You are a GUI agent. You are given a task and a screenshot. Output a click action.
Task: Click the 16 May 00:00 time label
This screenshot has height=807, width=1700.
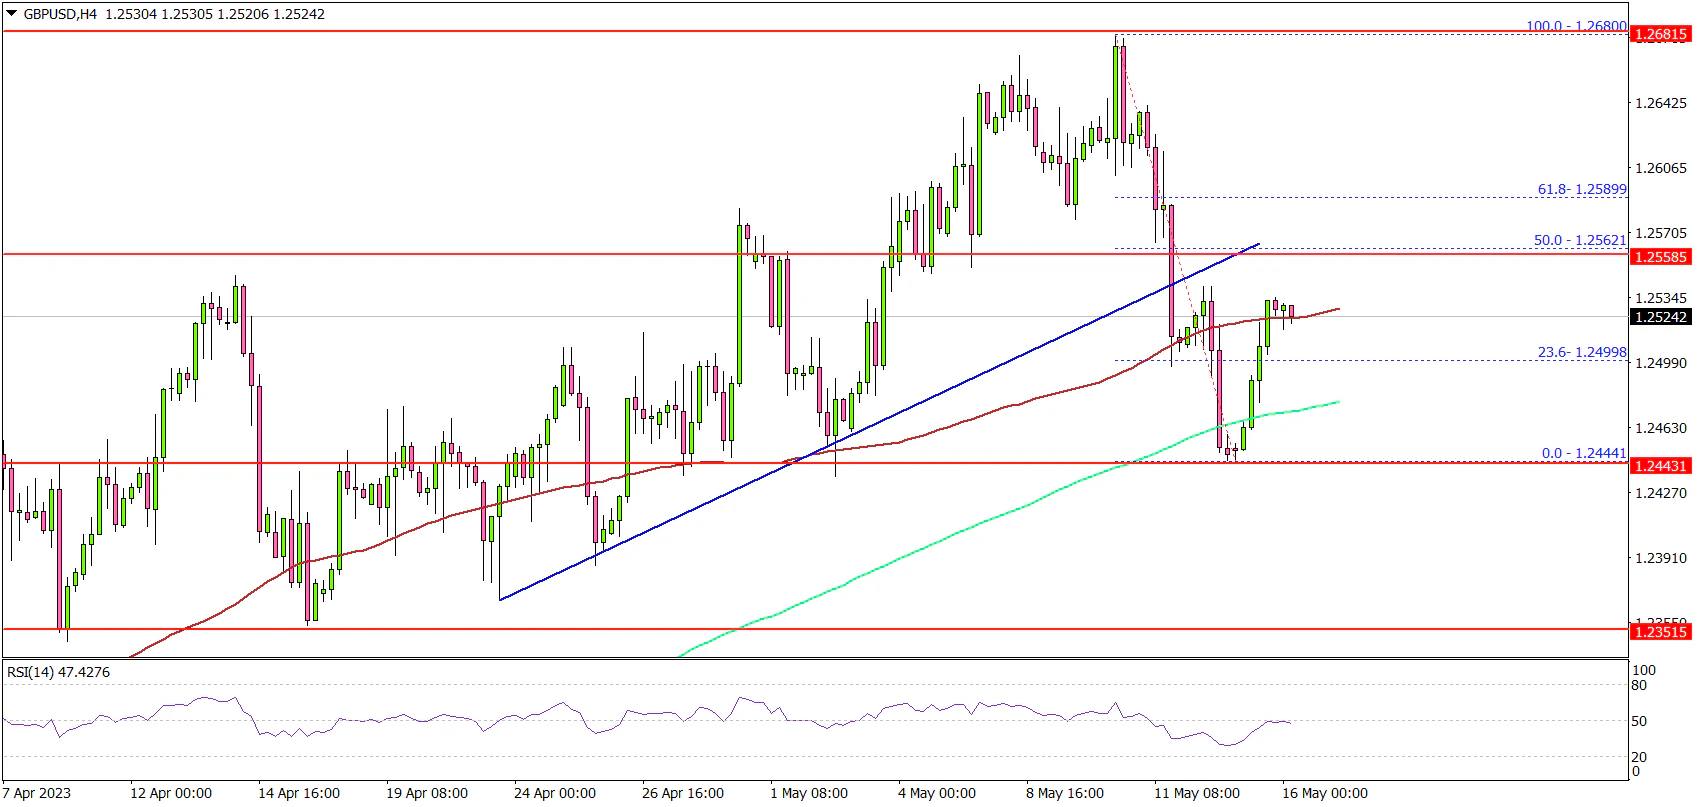click(x=1324, y=793)
